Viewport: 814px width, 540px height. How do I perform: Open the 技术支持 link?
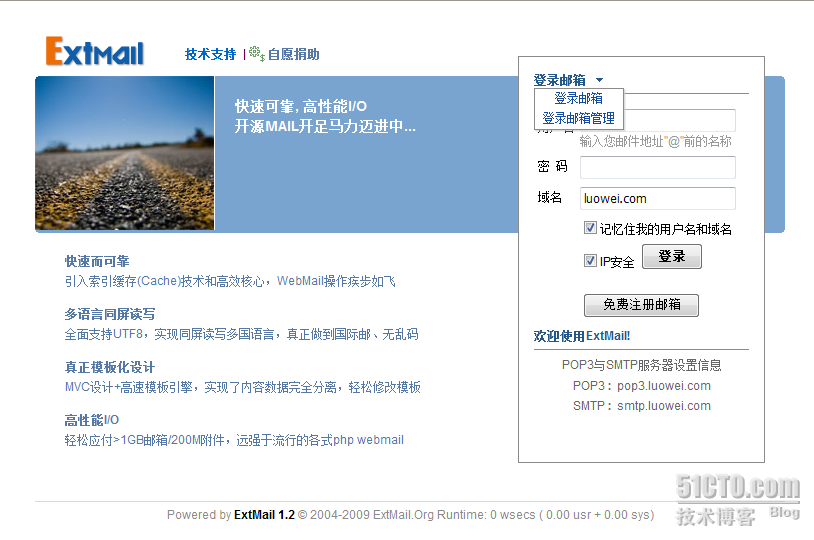click(x=210, y=54)
